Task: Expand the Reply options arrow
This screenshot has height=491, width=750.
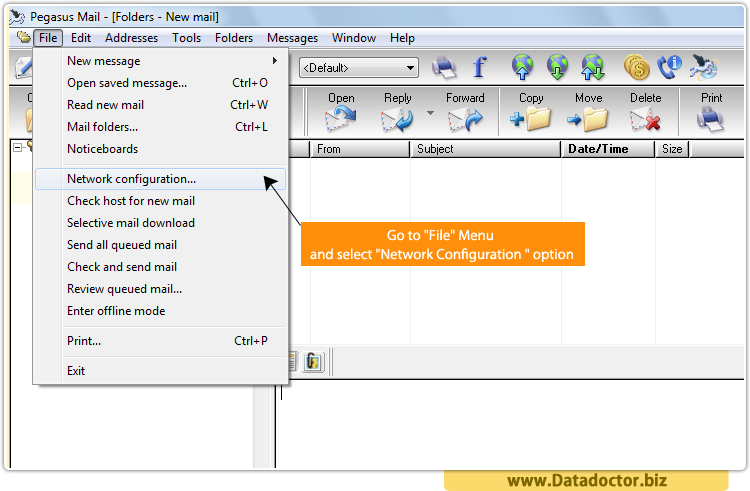Action: coord(430,113)
